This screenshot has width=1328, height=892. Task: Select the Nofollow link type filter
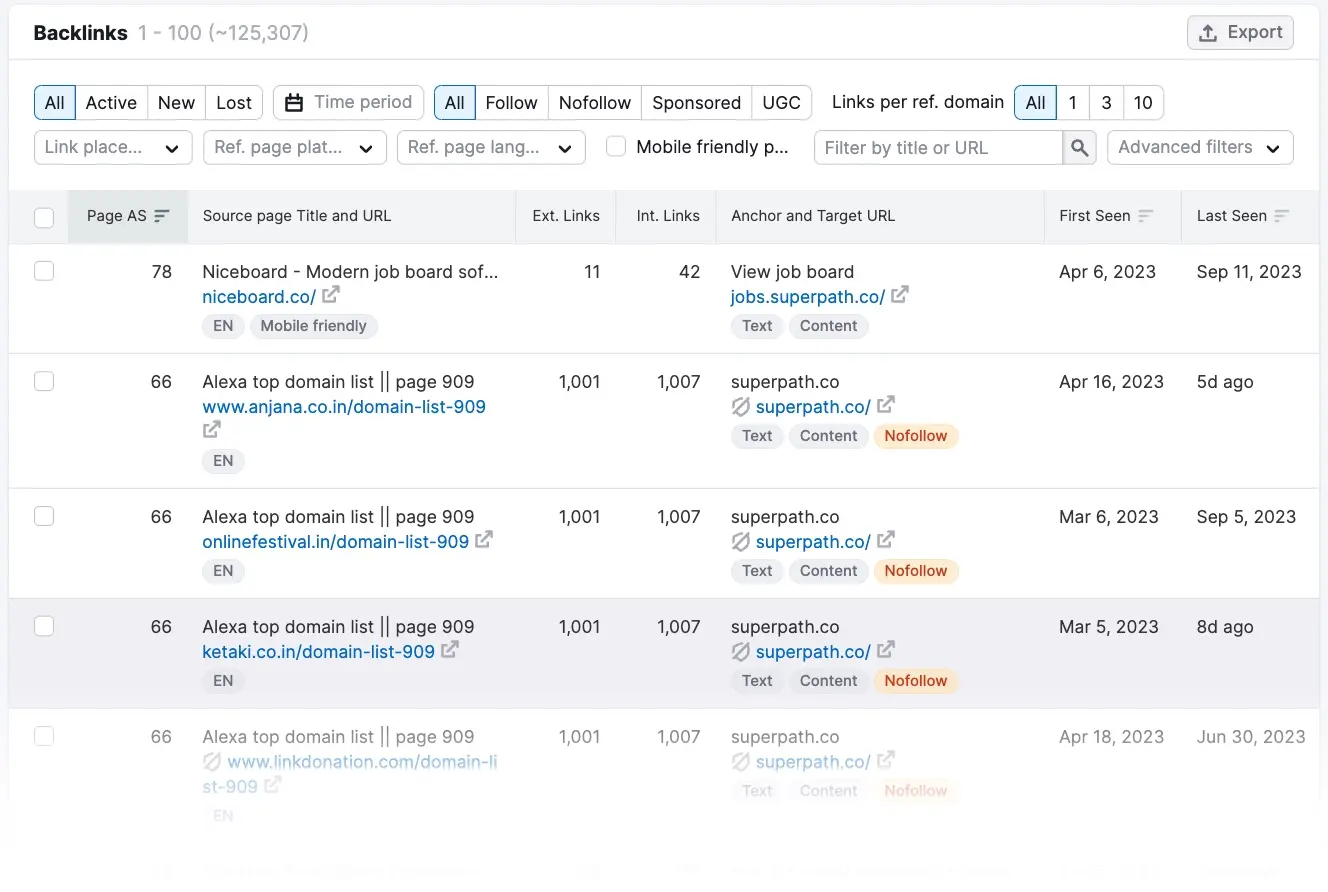(594, 102)
